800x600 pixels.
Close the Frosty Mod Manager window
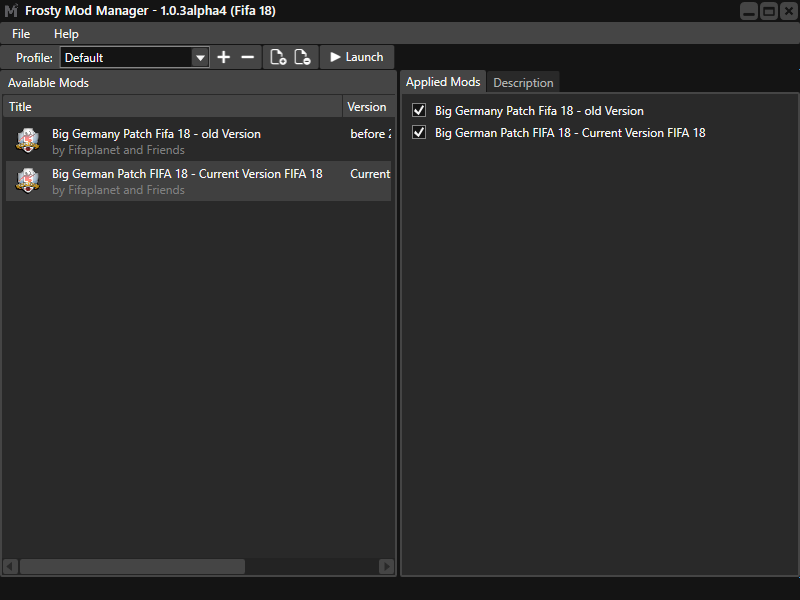click(789, 11)
